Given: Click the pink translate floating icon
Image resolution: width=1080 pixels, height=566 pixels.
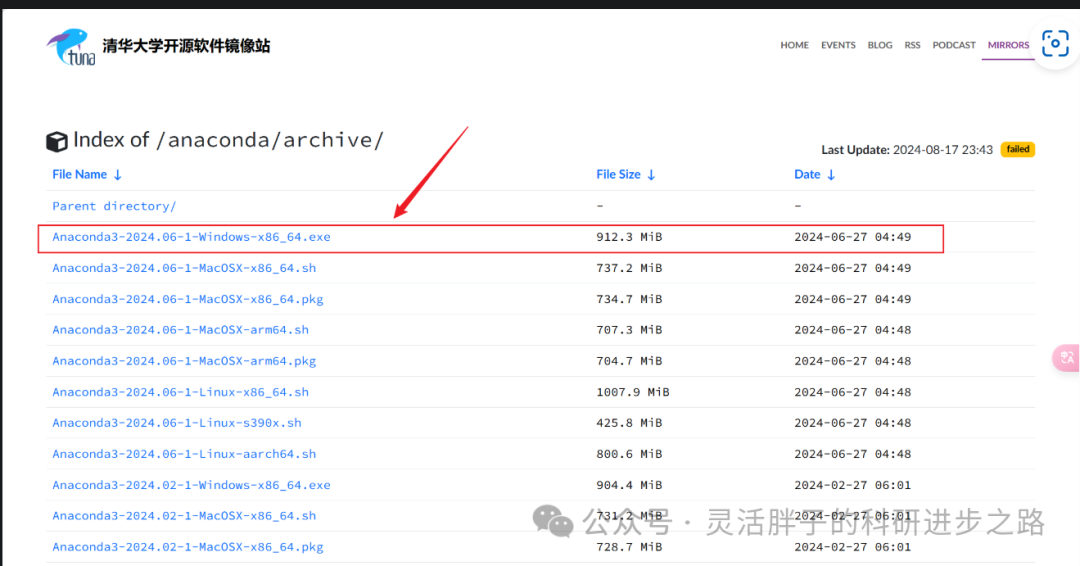Looking at the screenshot, I should pos(1067,358).
